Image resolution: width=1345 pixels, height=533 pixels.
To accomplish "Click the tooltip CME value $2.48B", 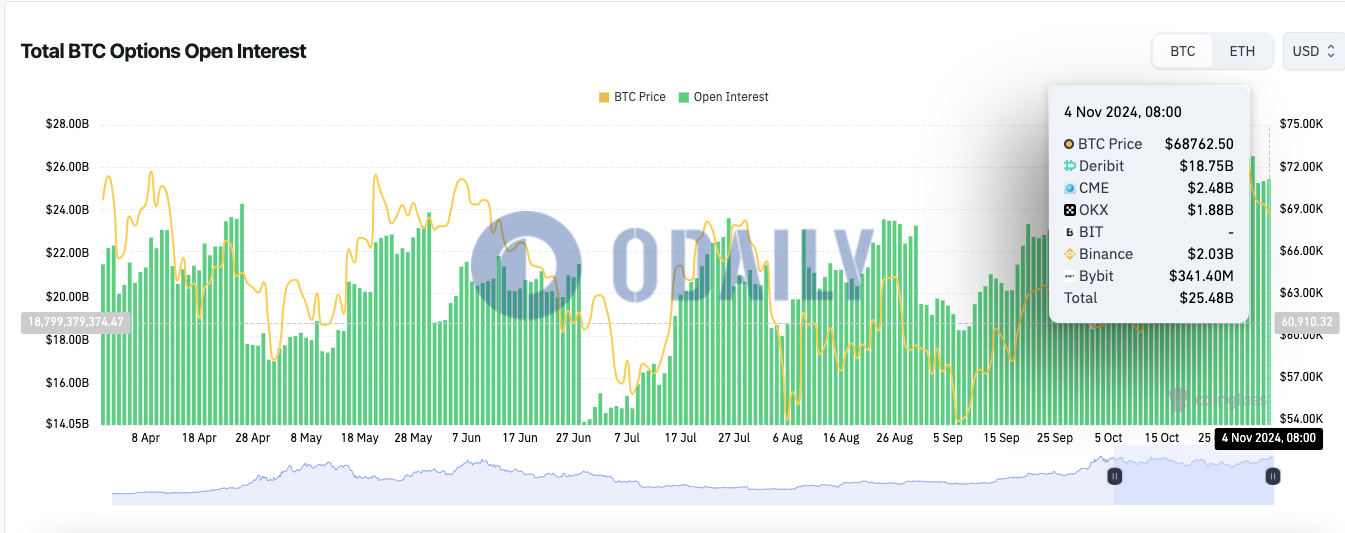I will click(x=1213, y=188).
